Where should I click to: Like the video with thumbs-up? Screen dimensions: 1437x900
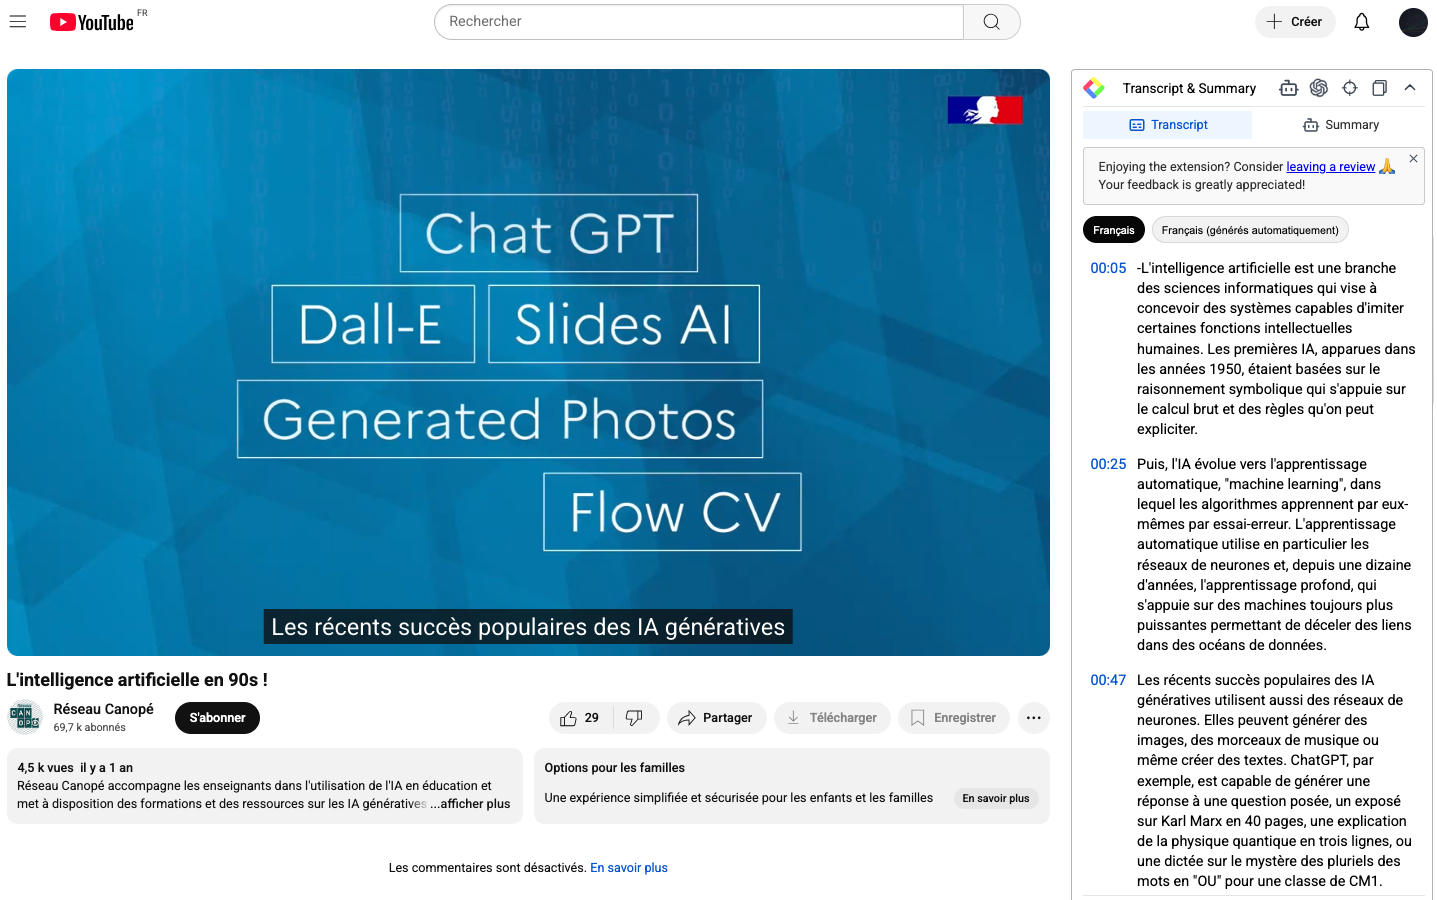580,718
